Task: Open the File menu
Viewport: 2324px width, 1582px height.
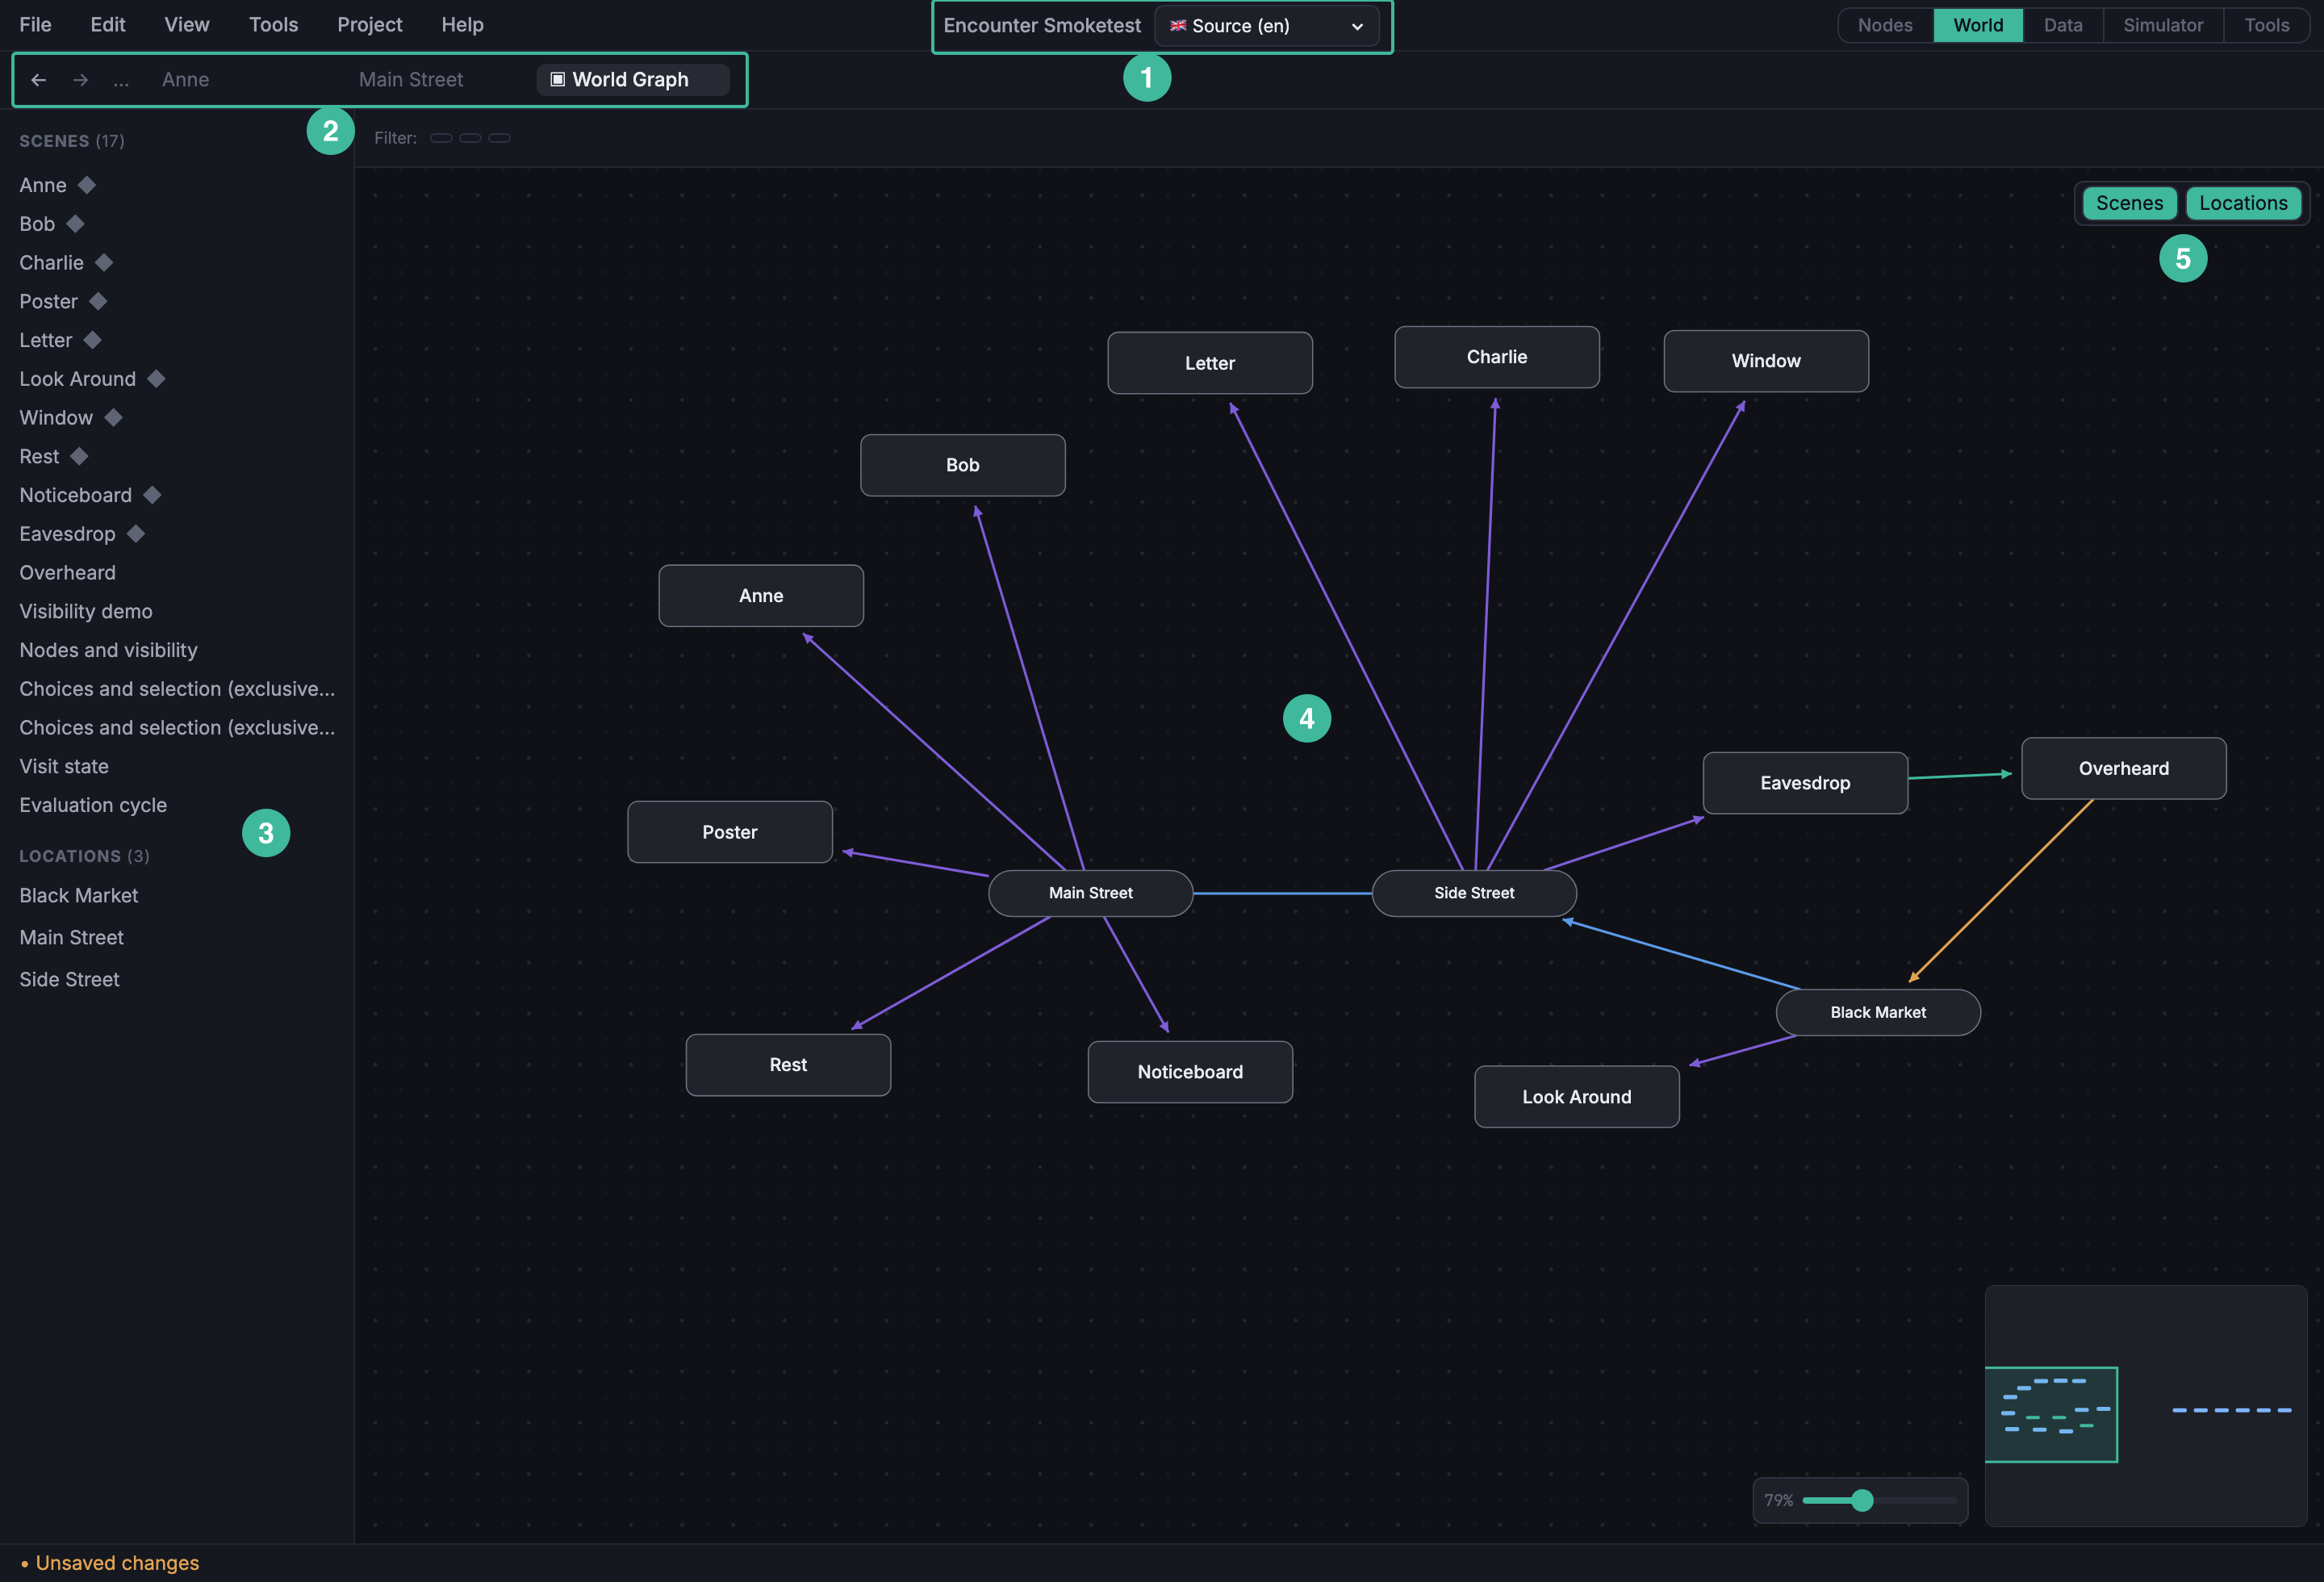Action: tap(35, 25)
